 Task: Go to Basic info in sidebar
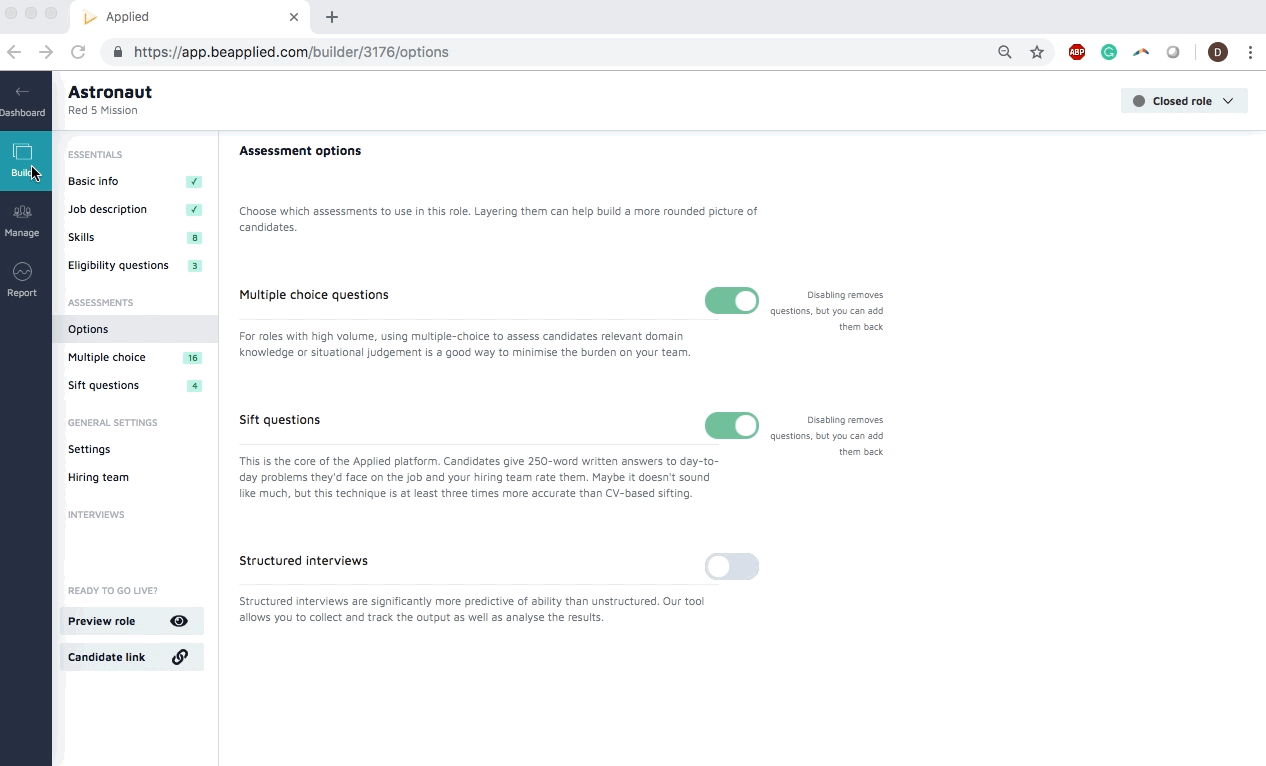[x=93, y=181]
